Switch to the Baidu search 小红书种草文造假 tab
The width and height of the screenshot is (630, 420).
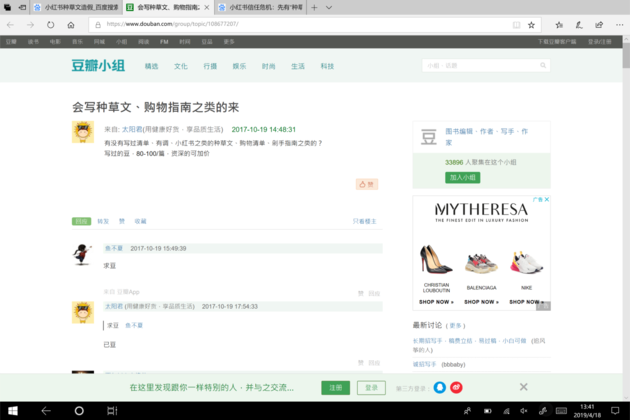click(x=76, y=7)
